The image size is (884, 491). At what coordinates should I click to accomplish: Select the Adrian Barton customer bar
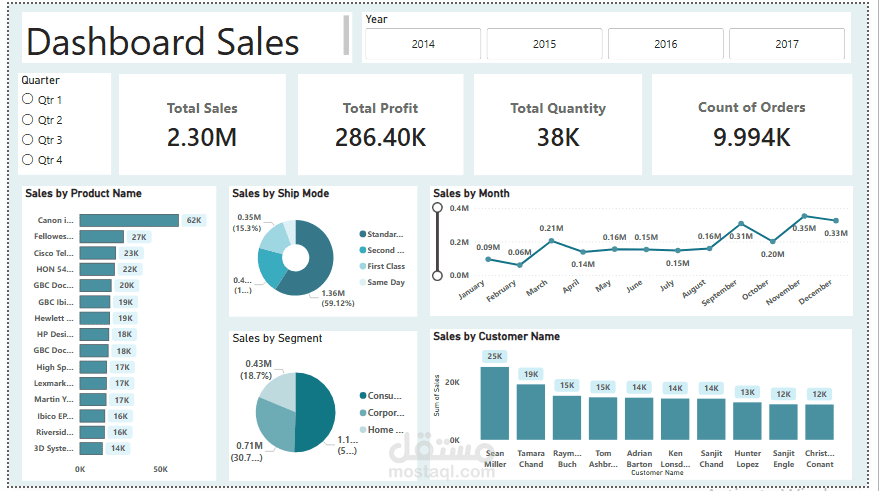(x=639, y=419)
